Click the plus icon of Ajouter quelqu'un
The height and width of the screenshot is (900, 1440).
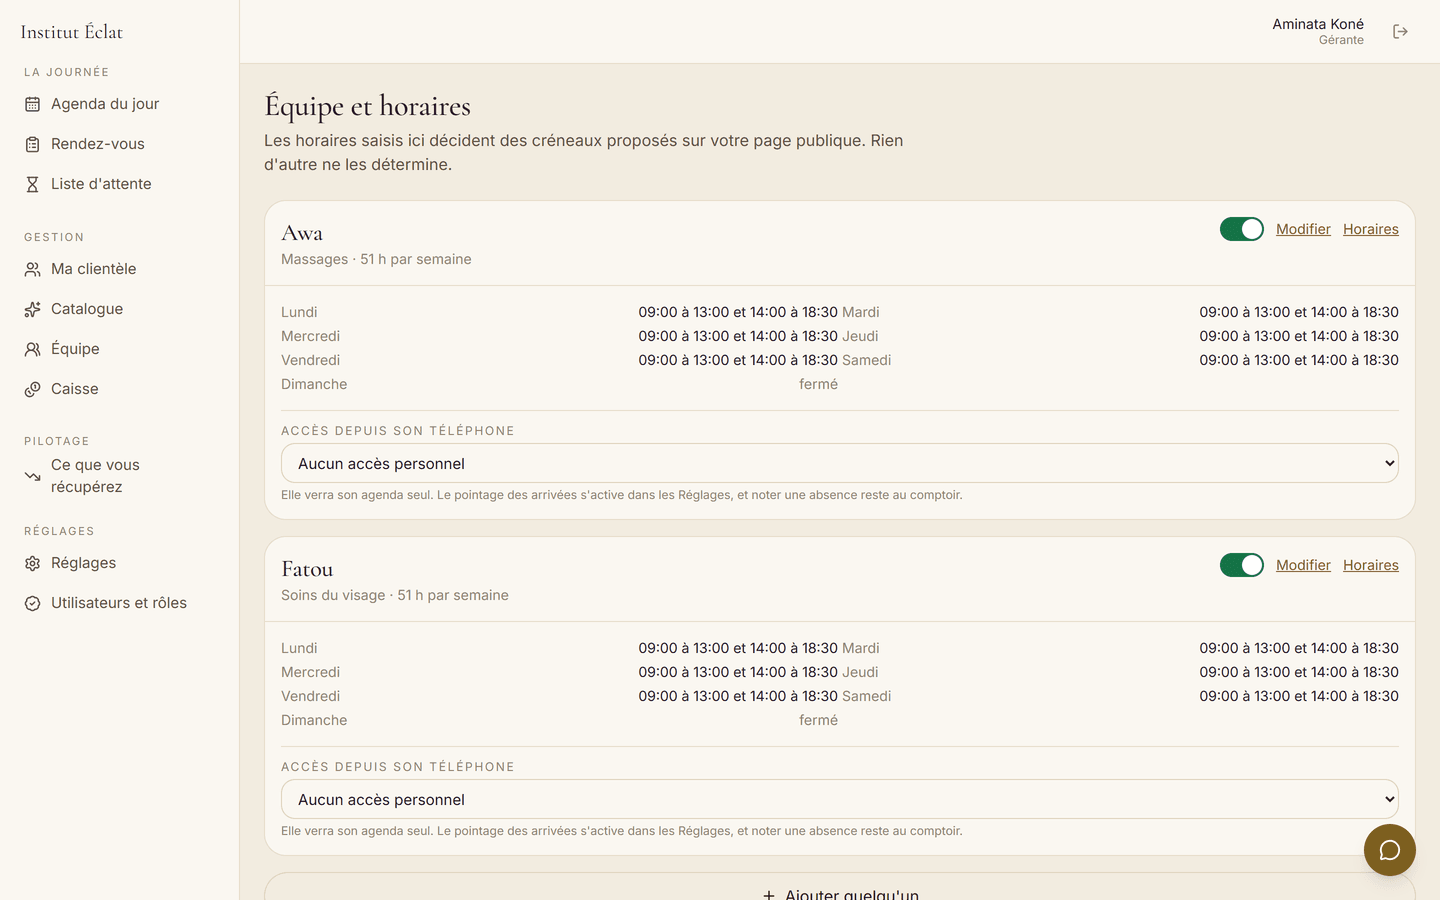[x=769, y=895]
